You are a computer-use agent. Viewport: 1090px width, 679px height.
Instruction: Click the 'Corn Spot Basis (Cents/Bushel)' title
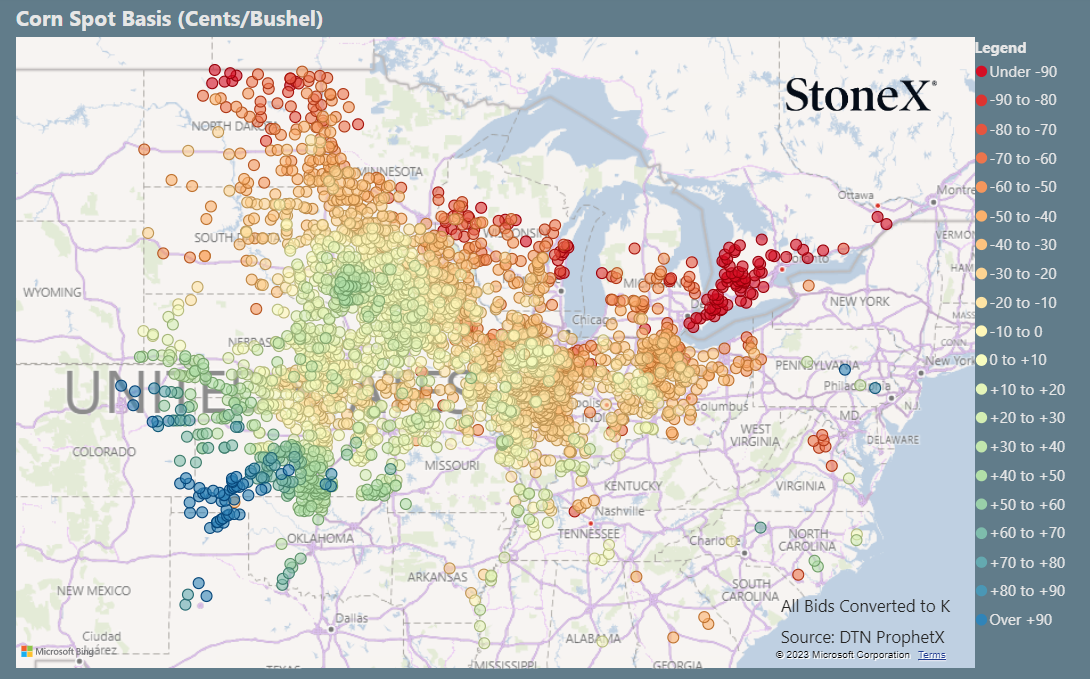[x=170, y=19]
